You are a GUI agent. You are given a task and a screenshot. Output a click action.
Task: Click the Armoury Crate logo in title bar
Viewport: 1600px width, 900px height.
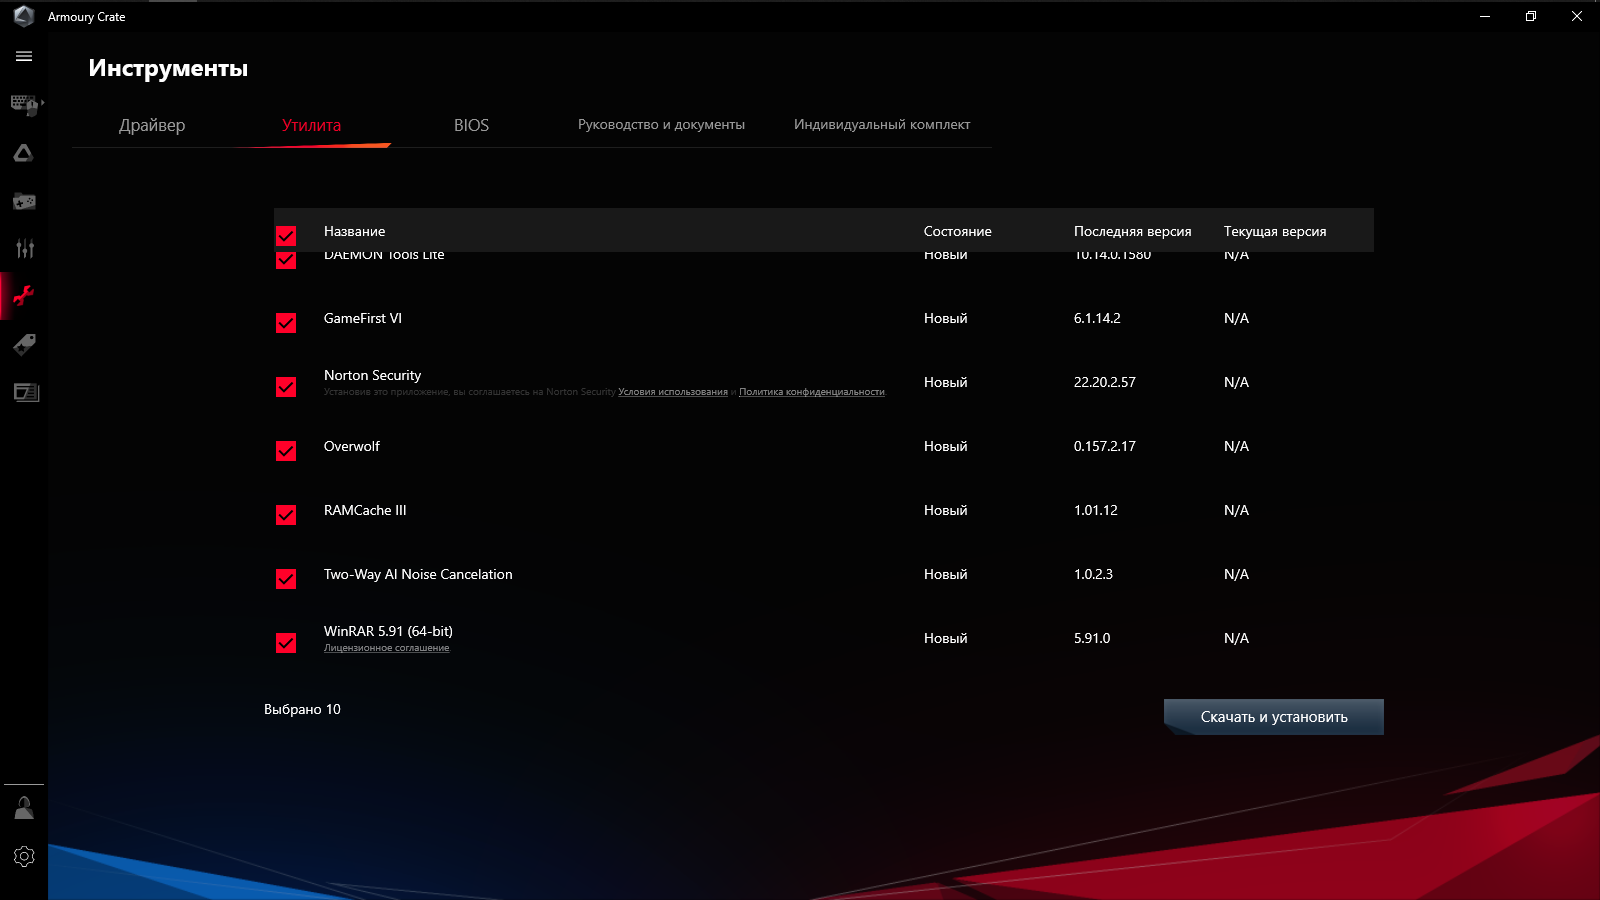[x=24, y=16]
